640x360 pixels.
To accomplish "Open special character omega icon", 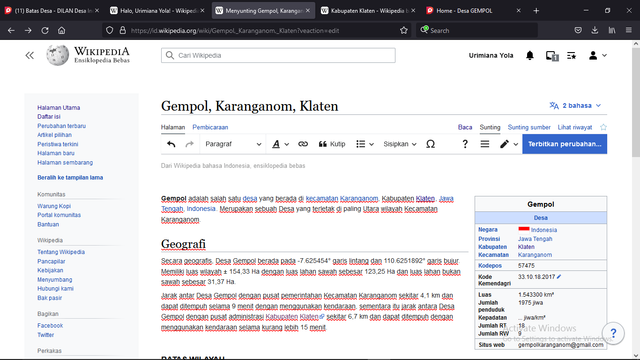I will click(430, 144).
